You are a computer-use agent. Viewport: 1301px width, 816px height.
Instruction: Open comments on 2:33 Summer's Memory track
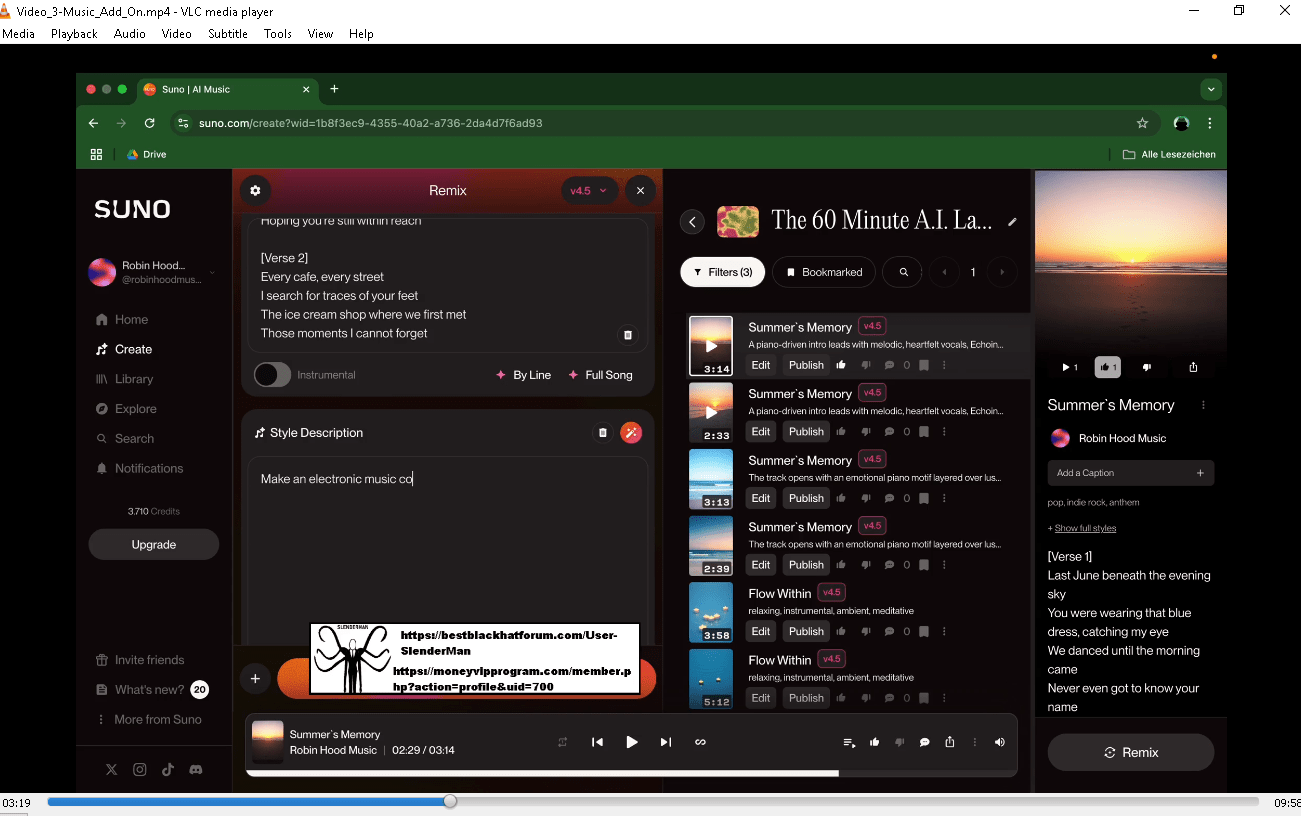889,432
